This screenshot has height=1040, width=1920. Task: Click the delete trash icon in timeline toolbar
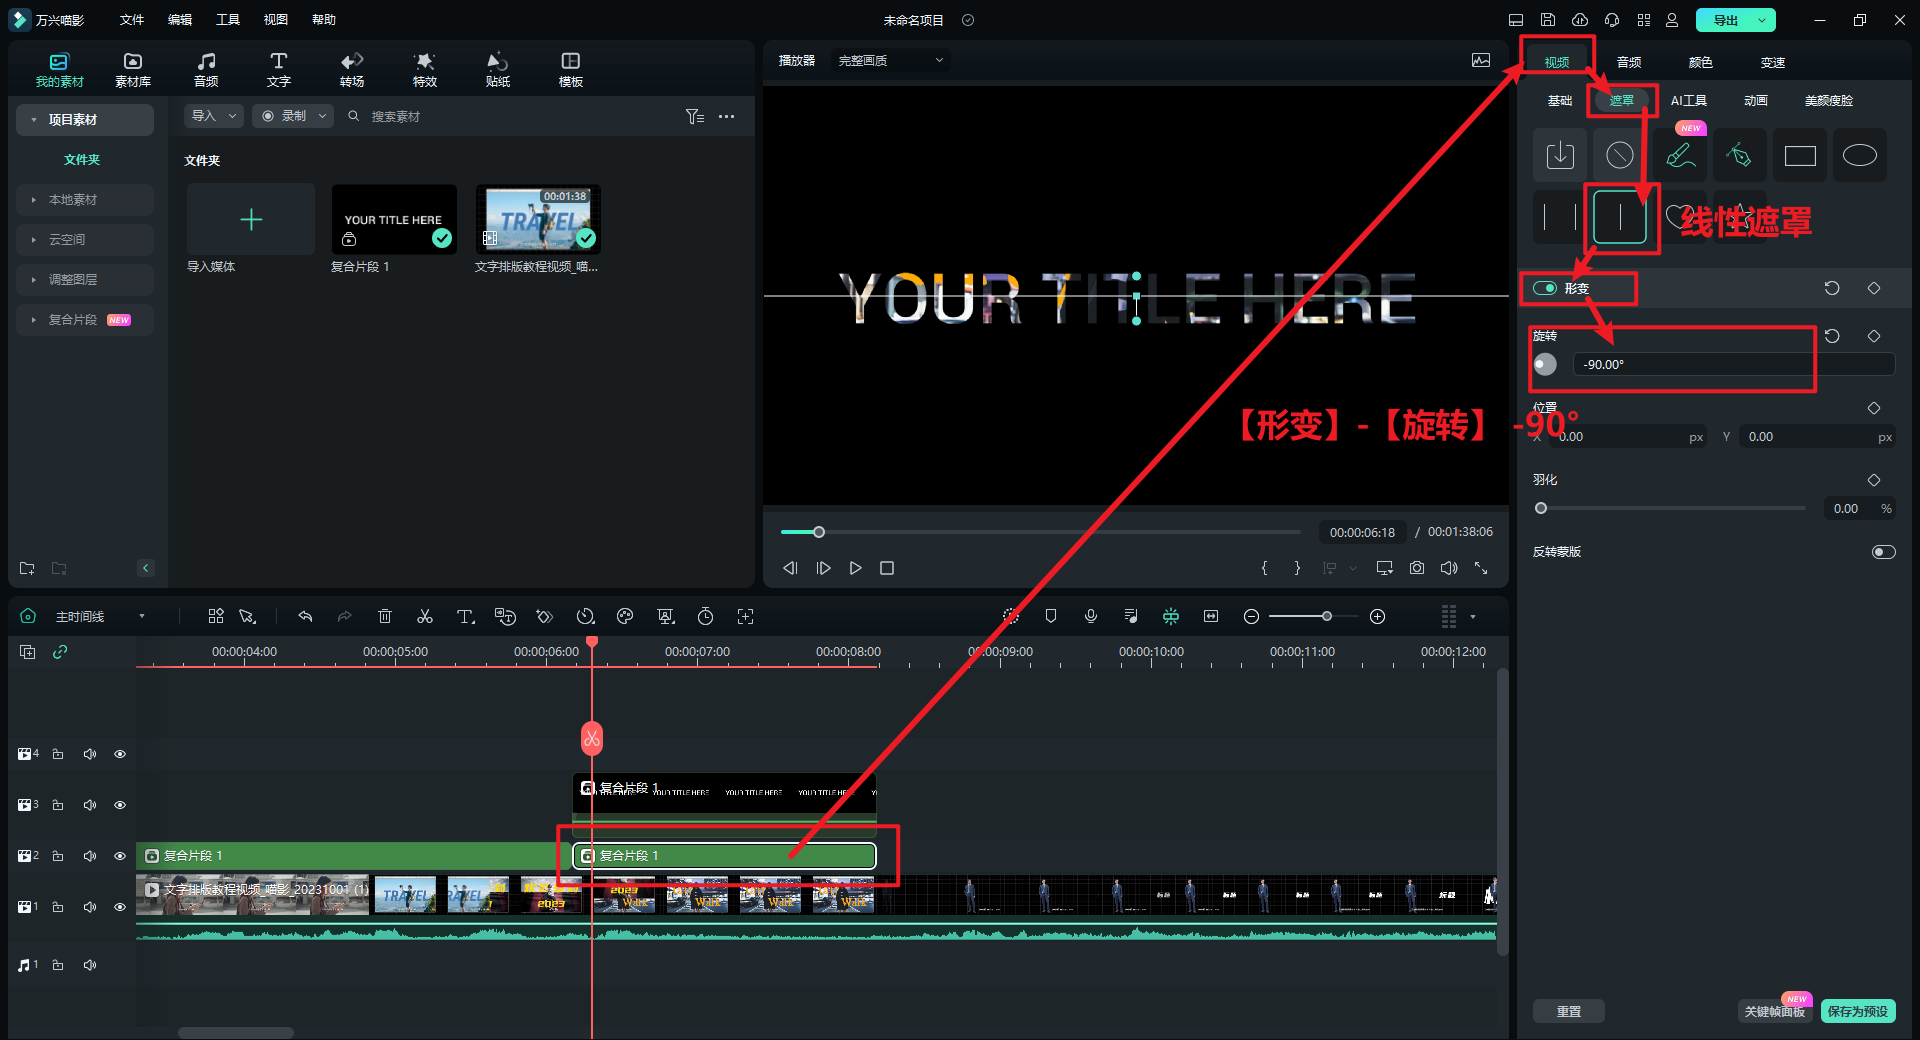click(385, 617)
